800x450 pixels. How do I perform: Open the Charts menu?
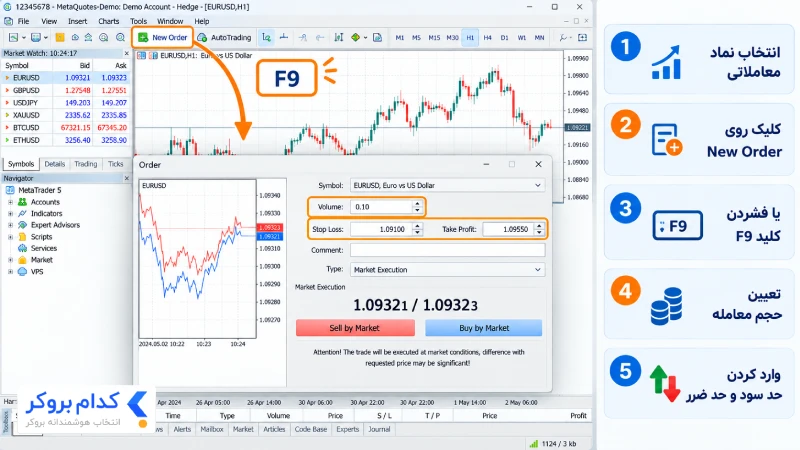tap(109, 21)
